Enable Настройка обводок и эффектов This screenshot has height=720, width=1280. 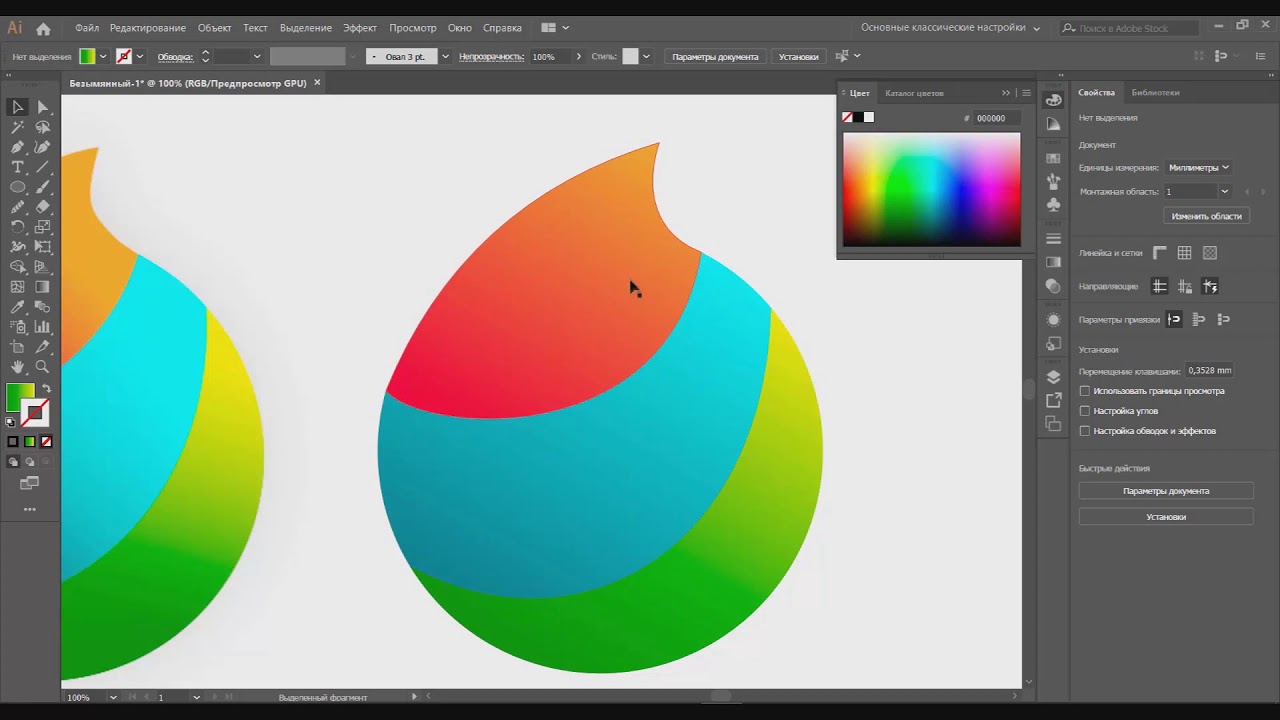[x=1085, y=430]
